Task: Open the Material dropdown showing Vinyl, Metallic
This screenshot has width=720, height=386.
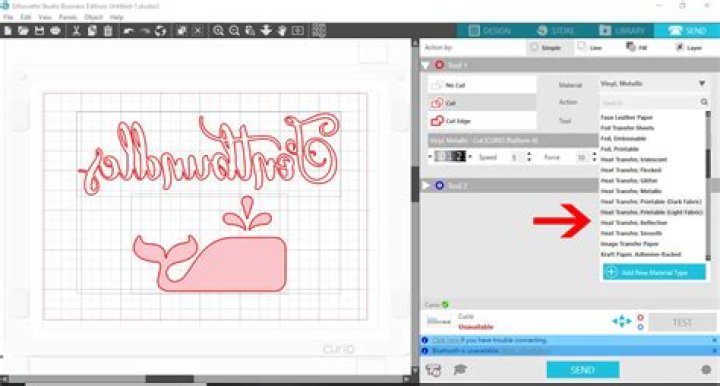Action: [x=653, y=84]
